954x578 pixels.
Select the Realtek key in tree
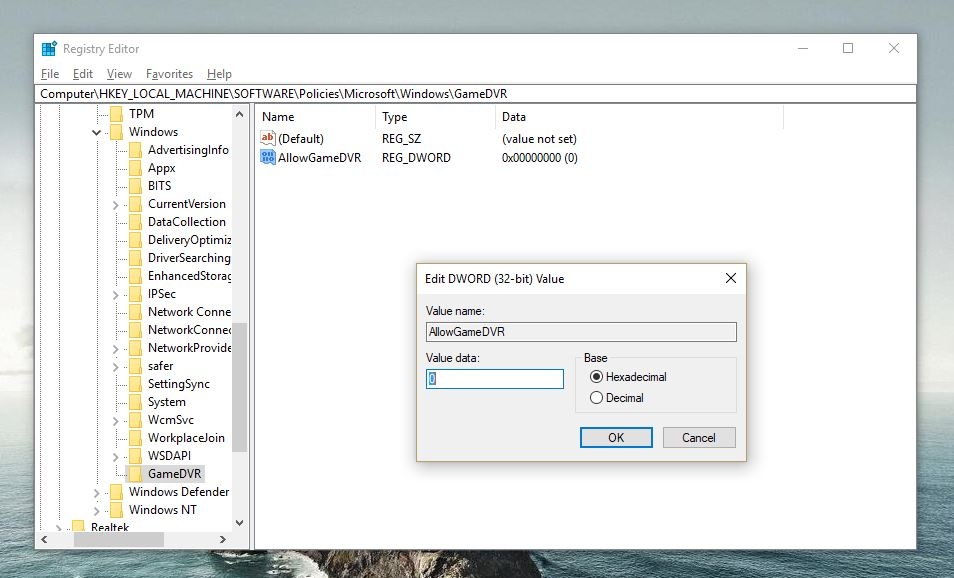point(110,527)
